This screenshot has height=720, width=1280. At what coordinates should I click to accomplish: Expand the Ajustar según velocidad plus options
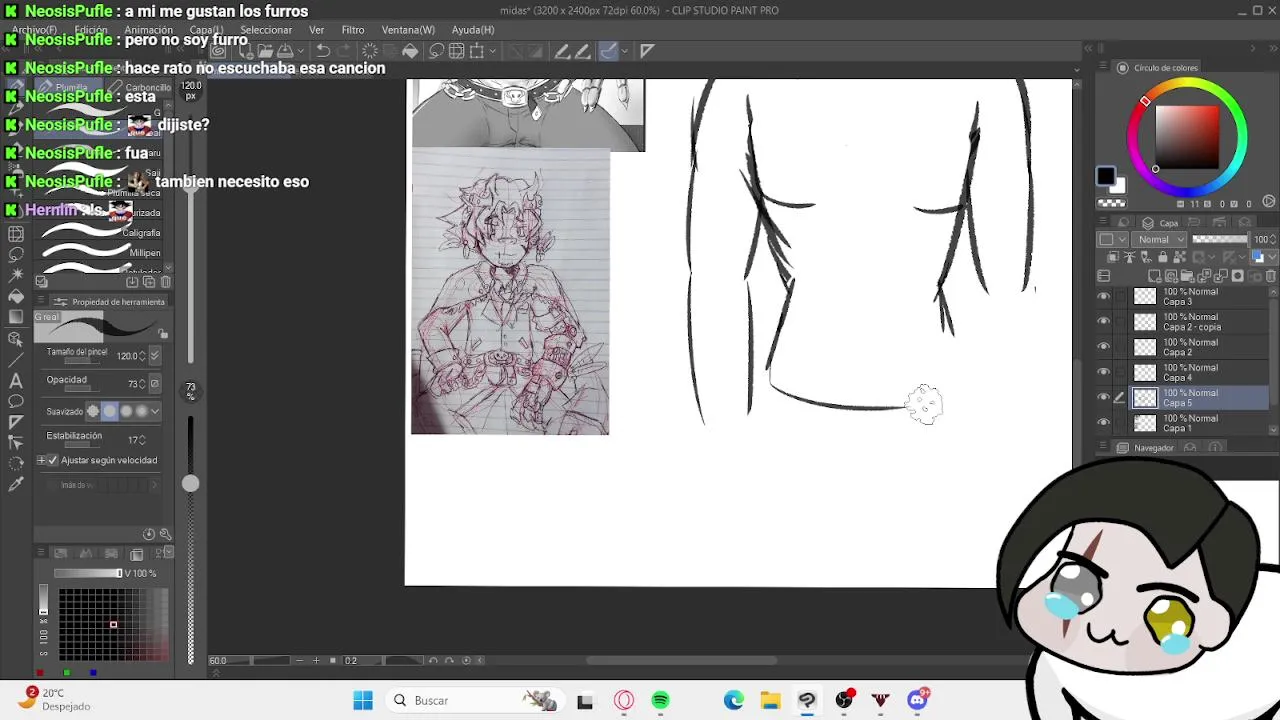coord(41,460)
